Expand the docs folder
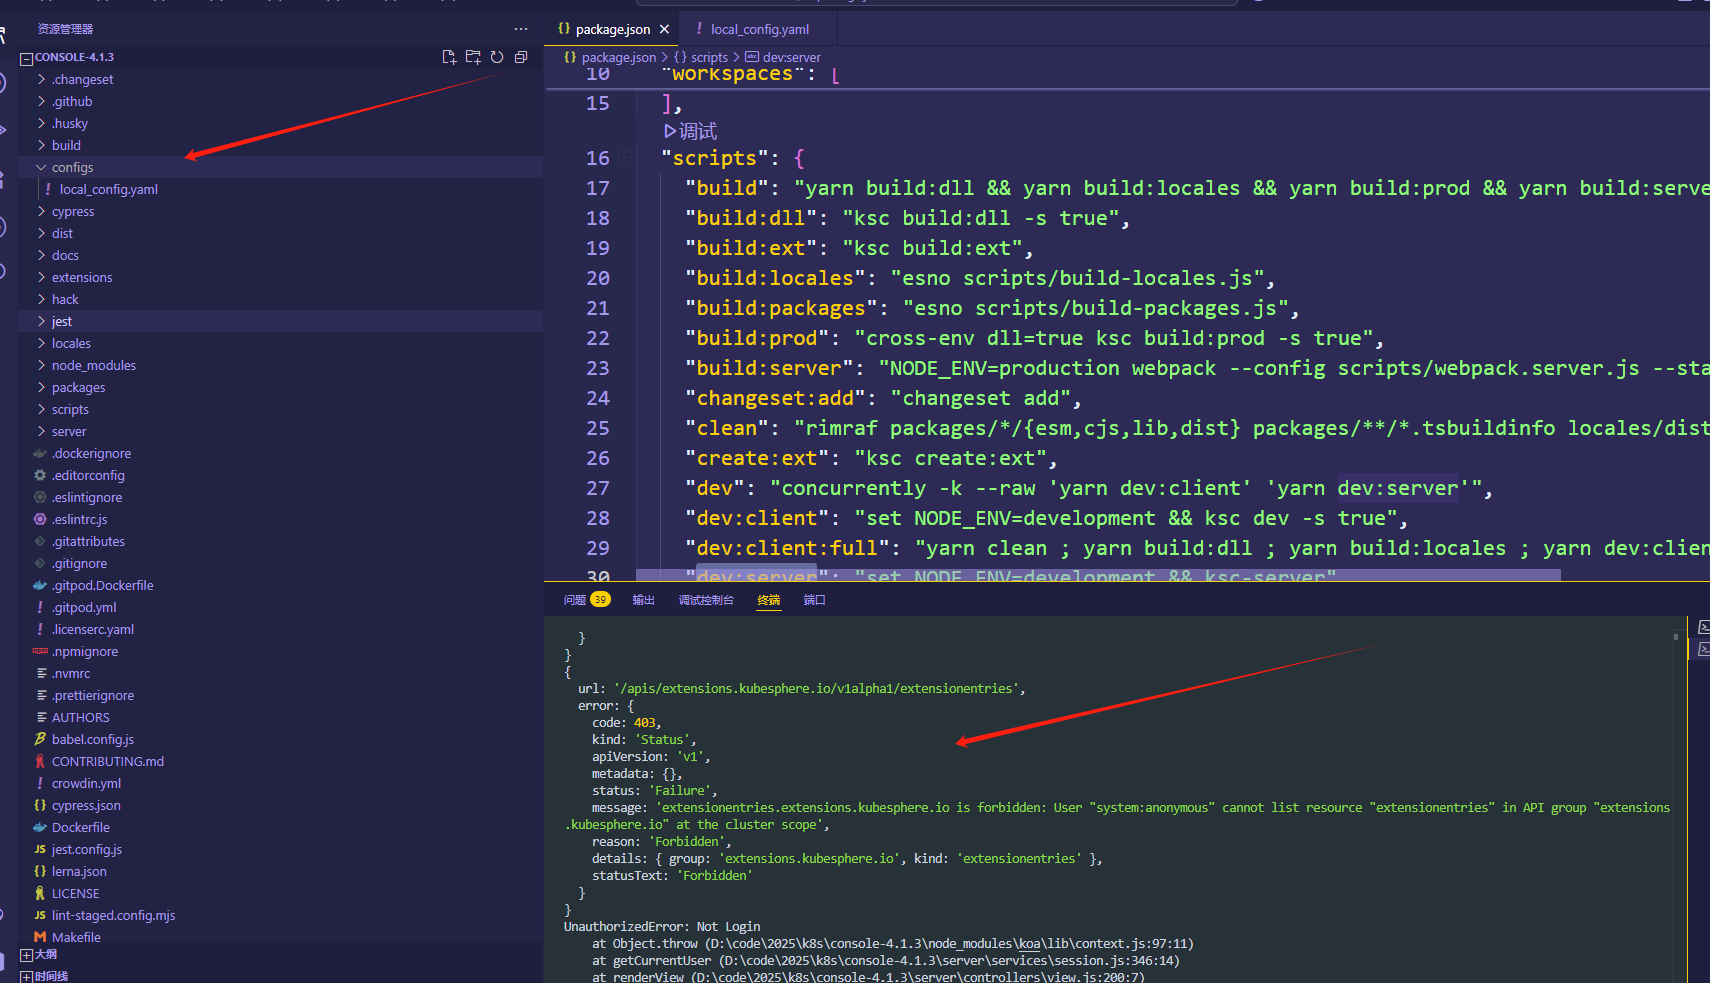Screen dimensions: 1710x983 65,255
